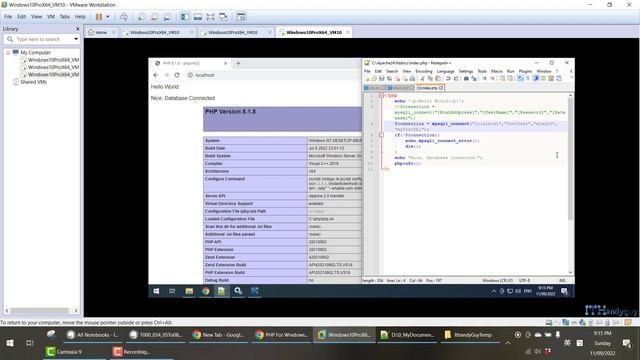Open Notepad++ Run menu

coord(511,71)
